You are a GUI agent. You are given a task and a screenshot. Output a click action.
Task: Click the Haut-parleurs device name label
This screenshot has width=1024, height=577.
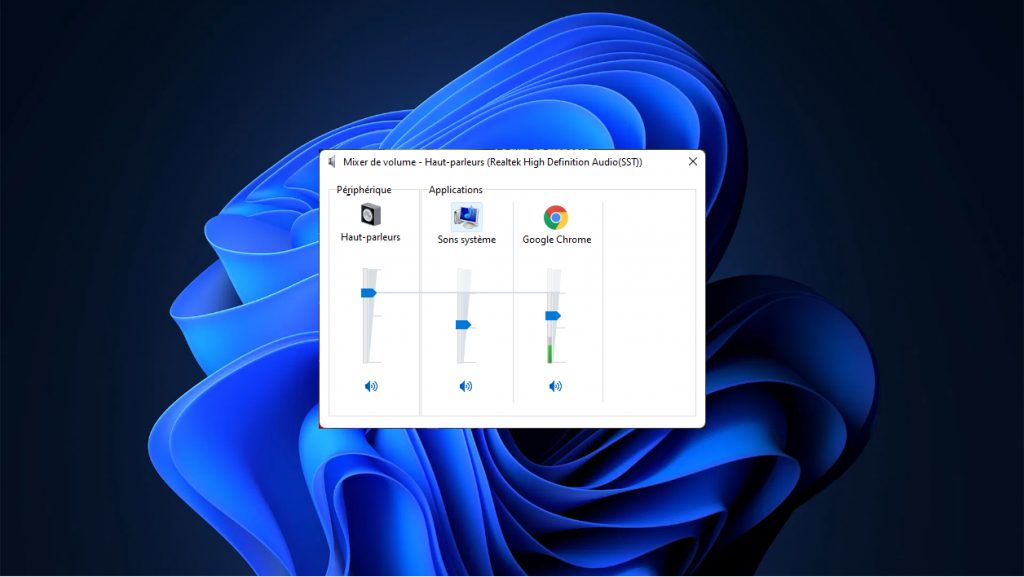(x=370, y=238)
